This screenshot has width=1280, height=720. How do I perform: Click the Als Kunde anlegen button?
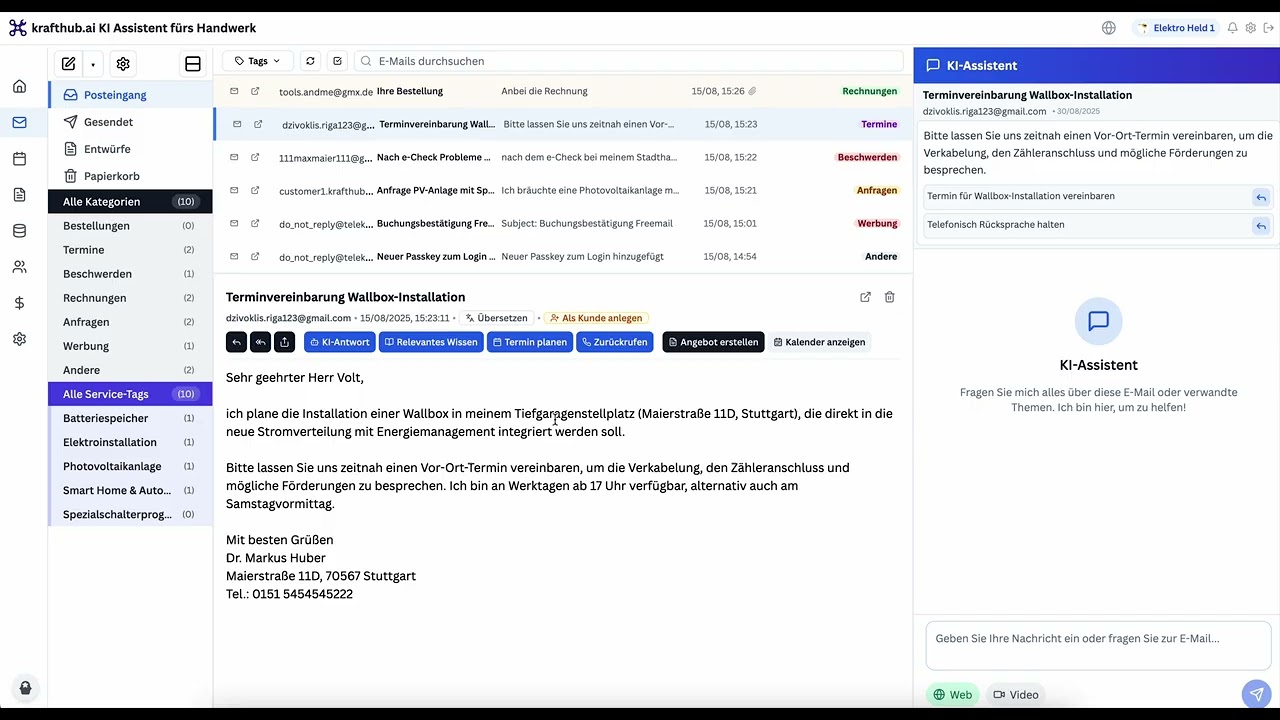point(596,318)
